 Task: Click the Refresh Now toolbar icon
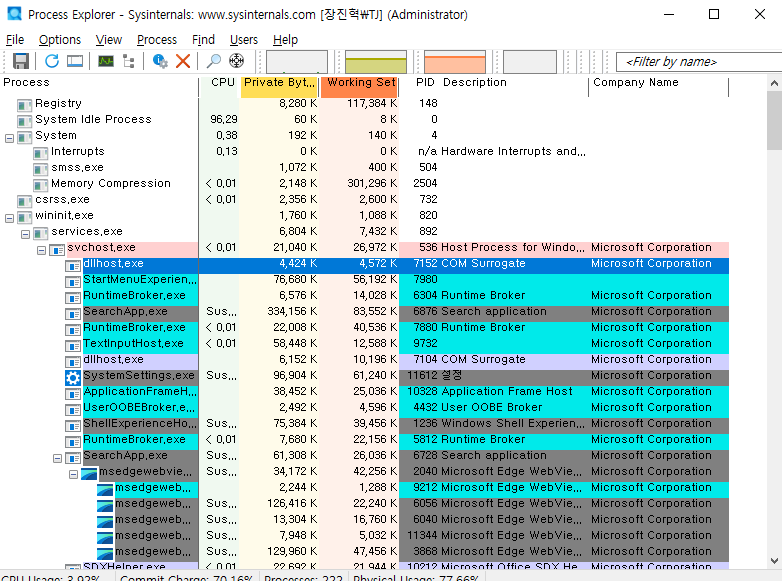click(52, 61)
